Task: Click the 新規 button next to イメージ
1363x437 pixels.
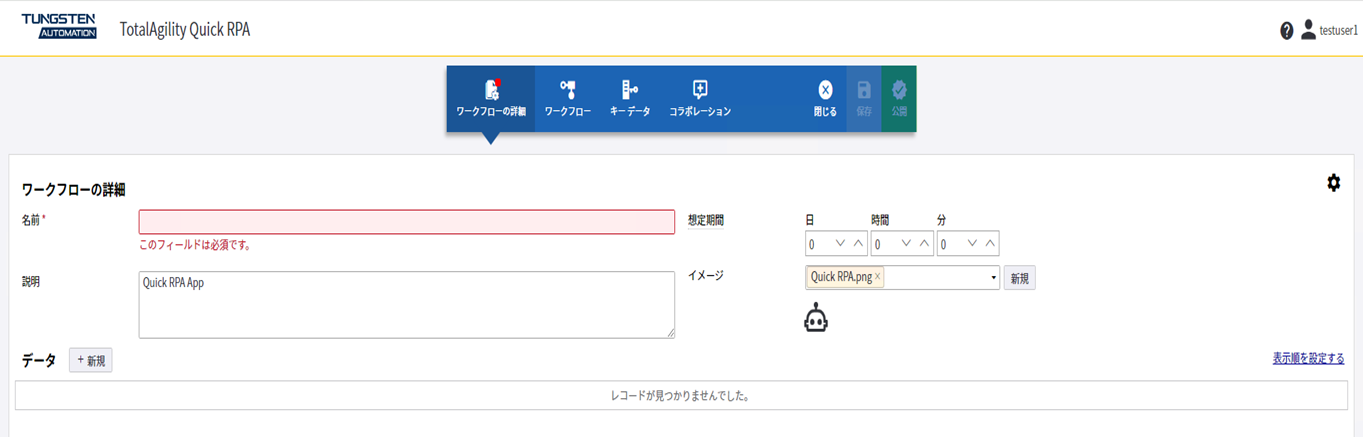Action: point(1019,278)
